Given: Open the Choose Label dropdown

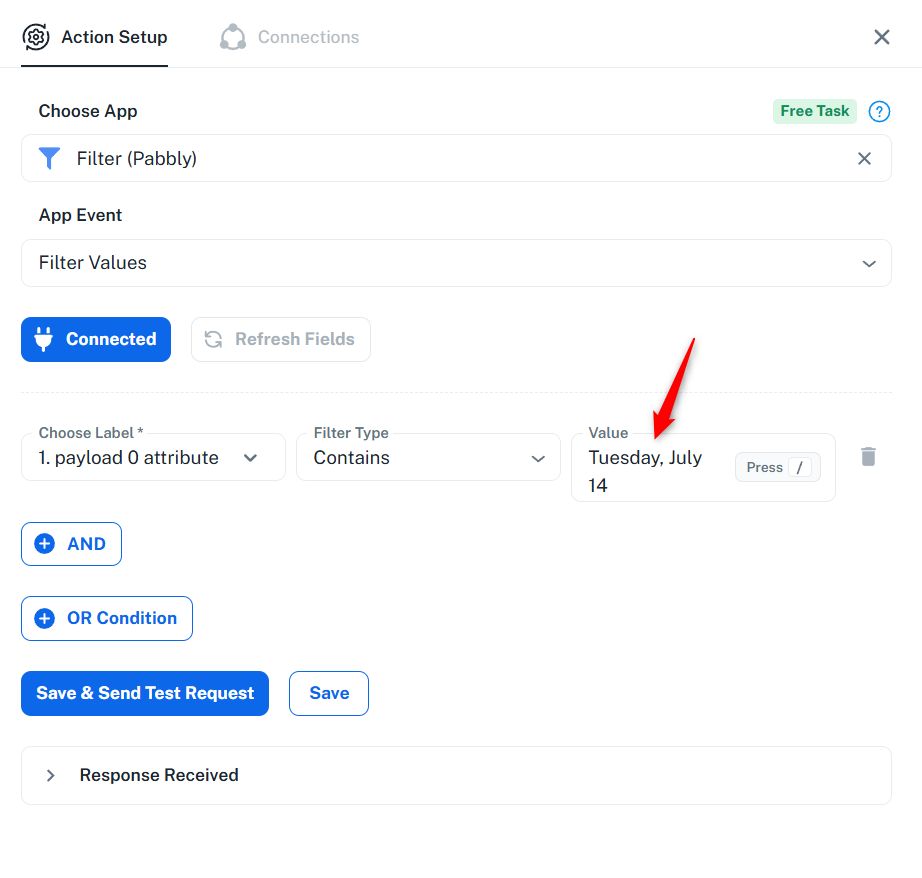Looking at the screenshot, I should point(153,458).
